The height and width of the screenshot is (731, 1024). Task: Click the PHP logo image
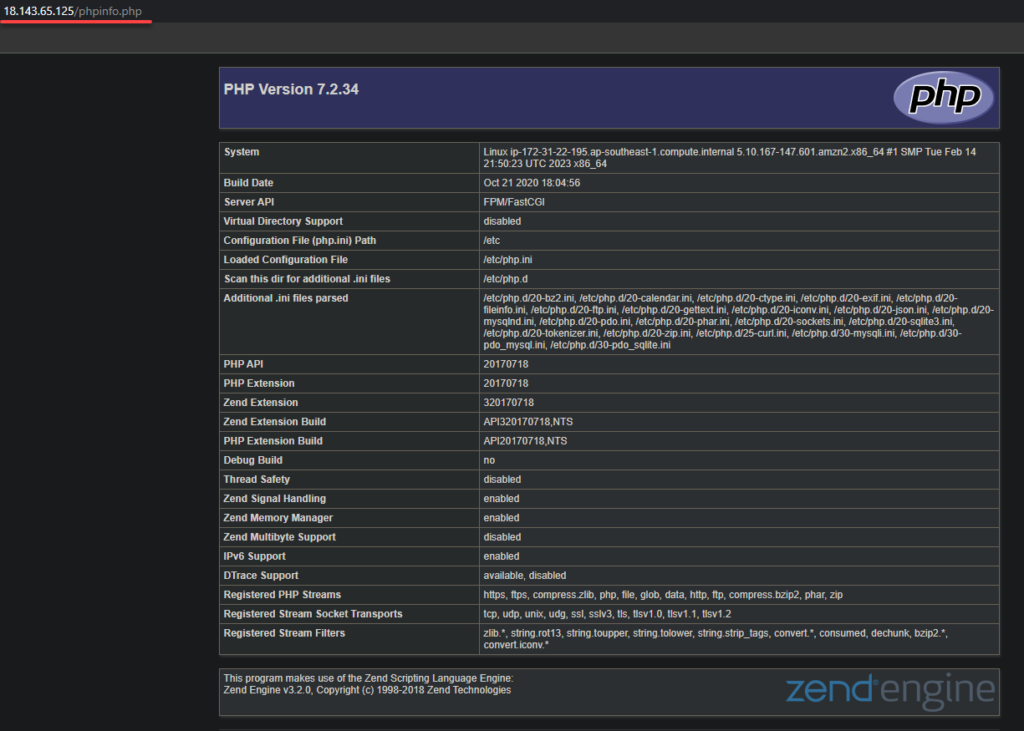941,97
